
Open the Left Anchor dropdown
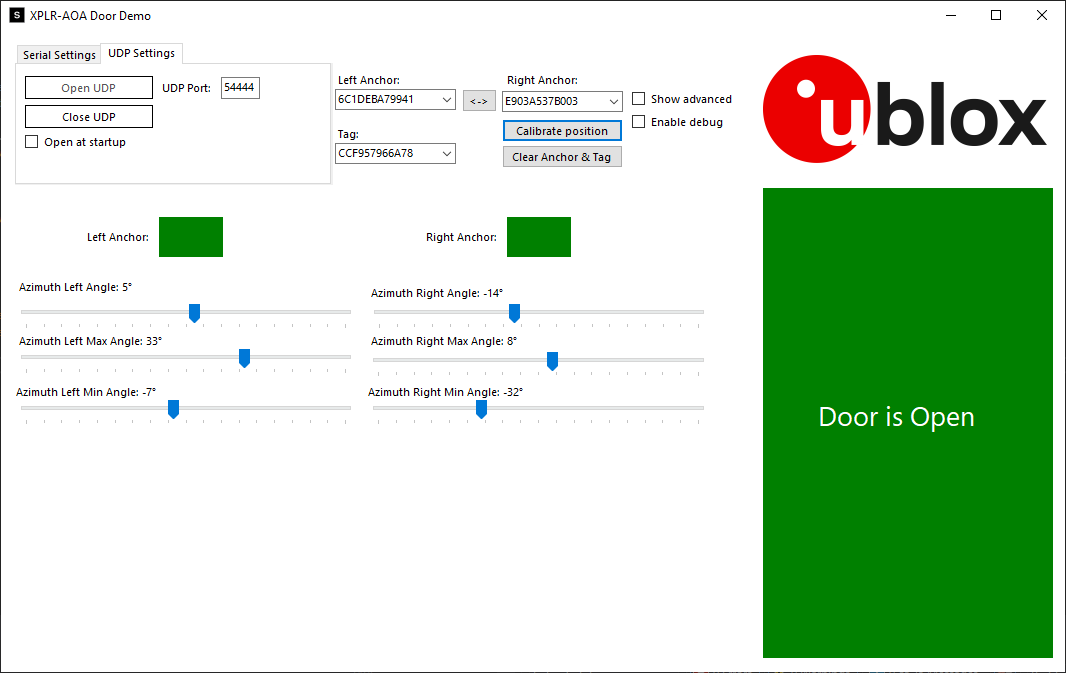click(x=447, y=100)
